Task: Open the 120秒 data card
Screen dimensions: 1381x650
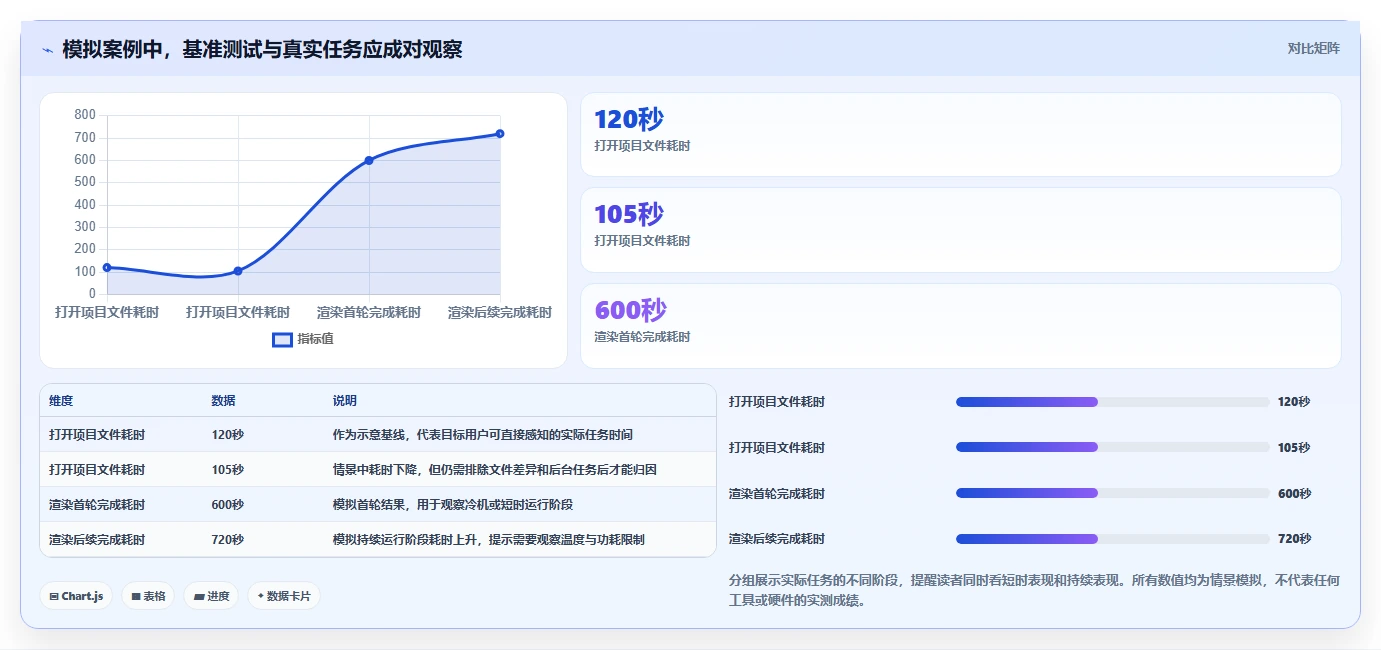Action: tap(960, 134)
